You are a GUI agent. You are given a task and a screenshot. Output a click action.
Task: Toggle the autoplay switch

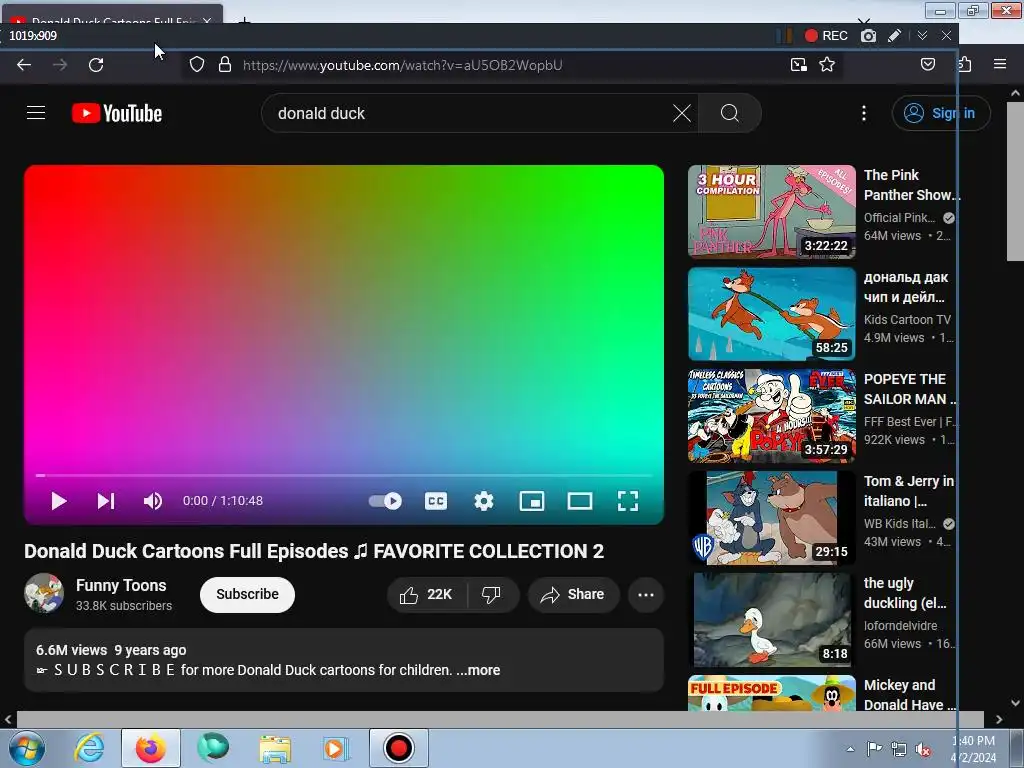coord(385,501)
